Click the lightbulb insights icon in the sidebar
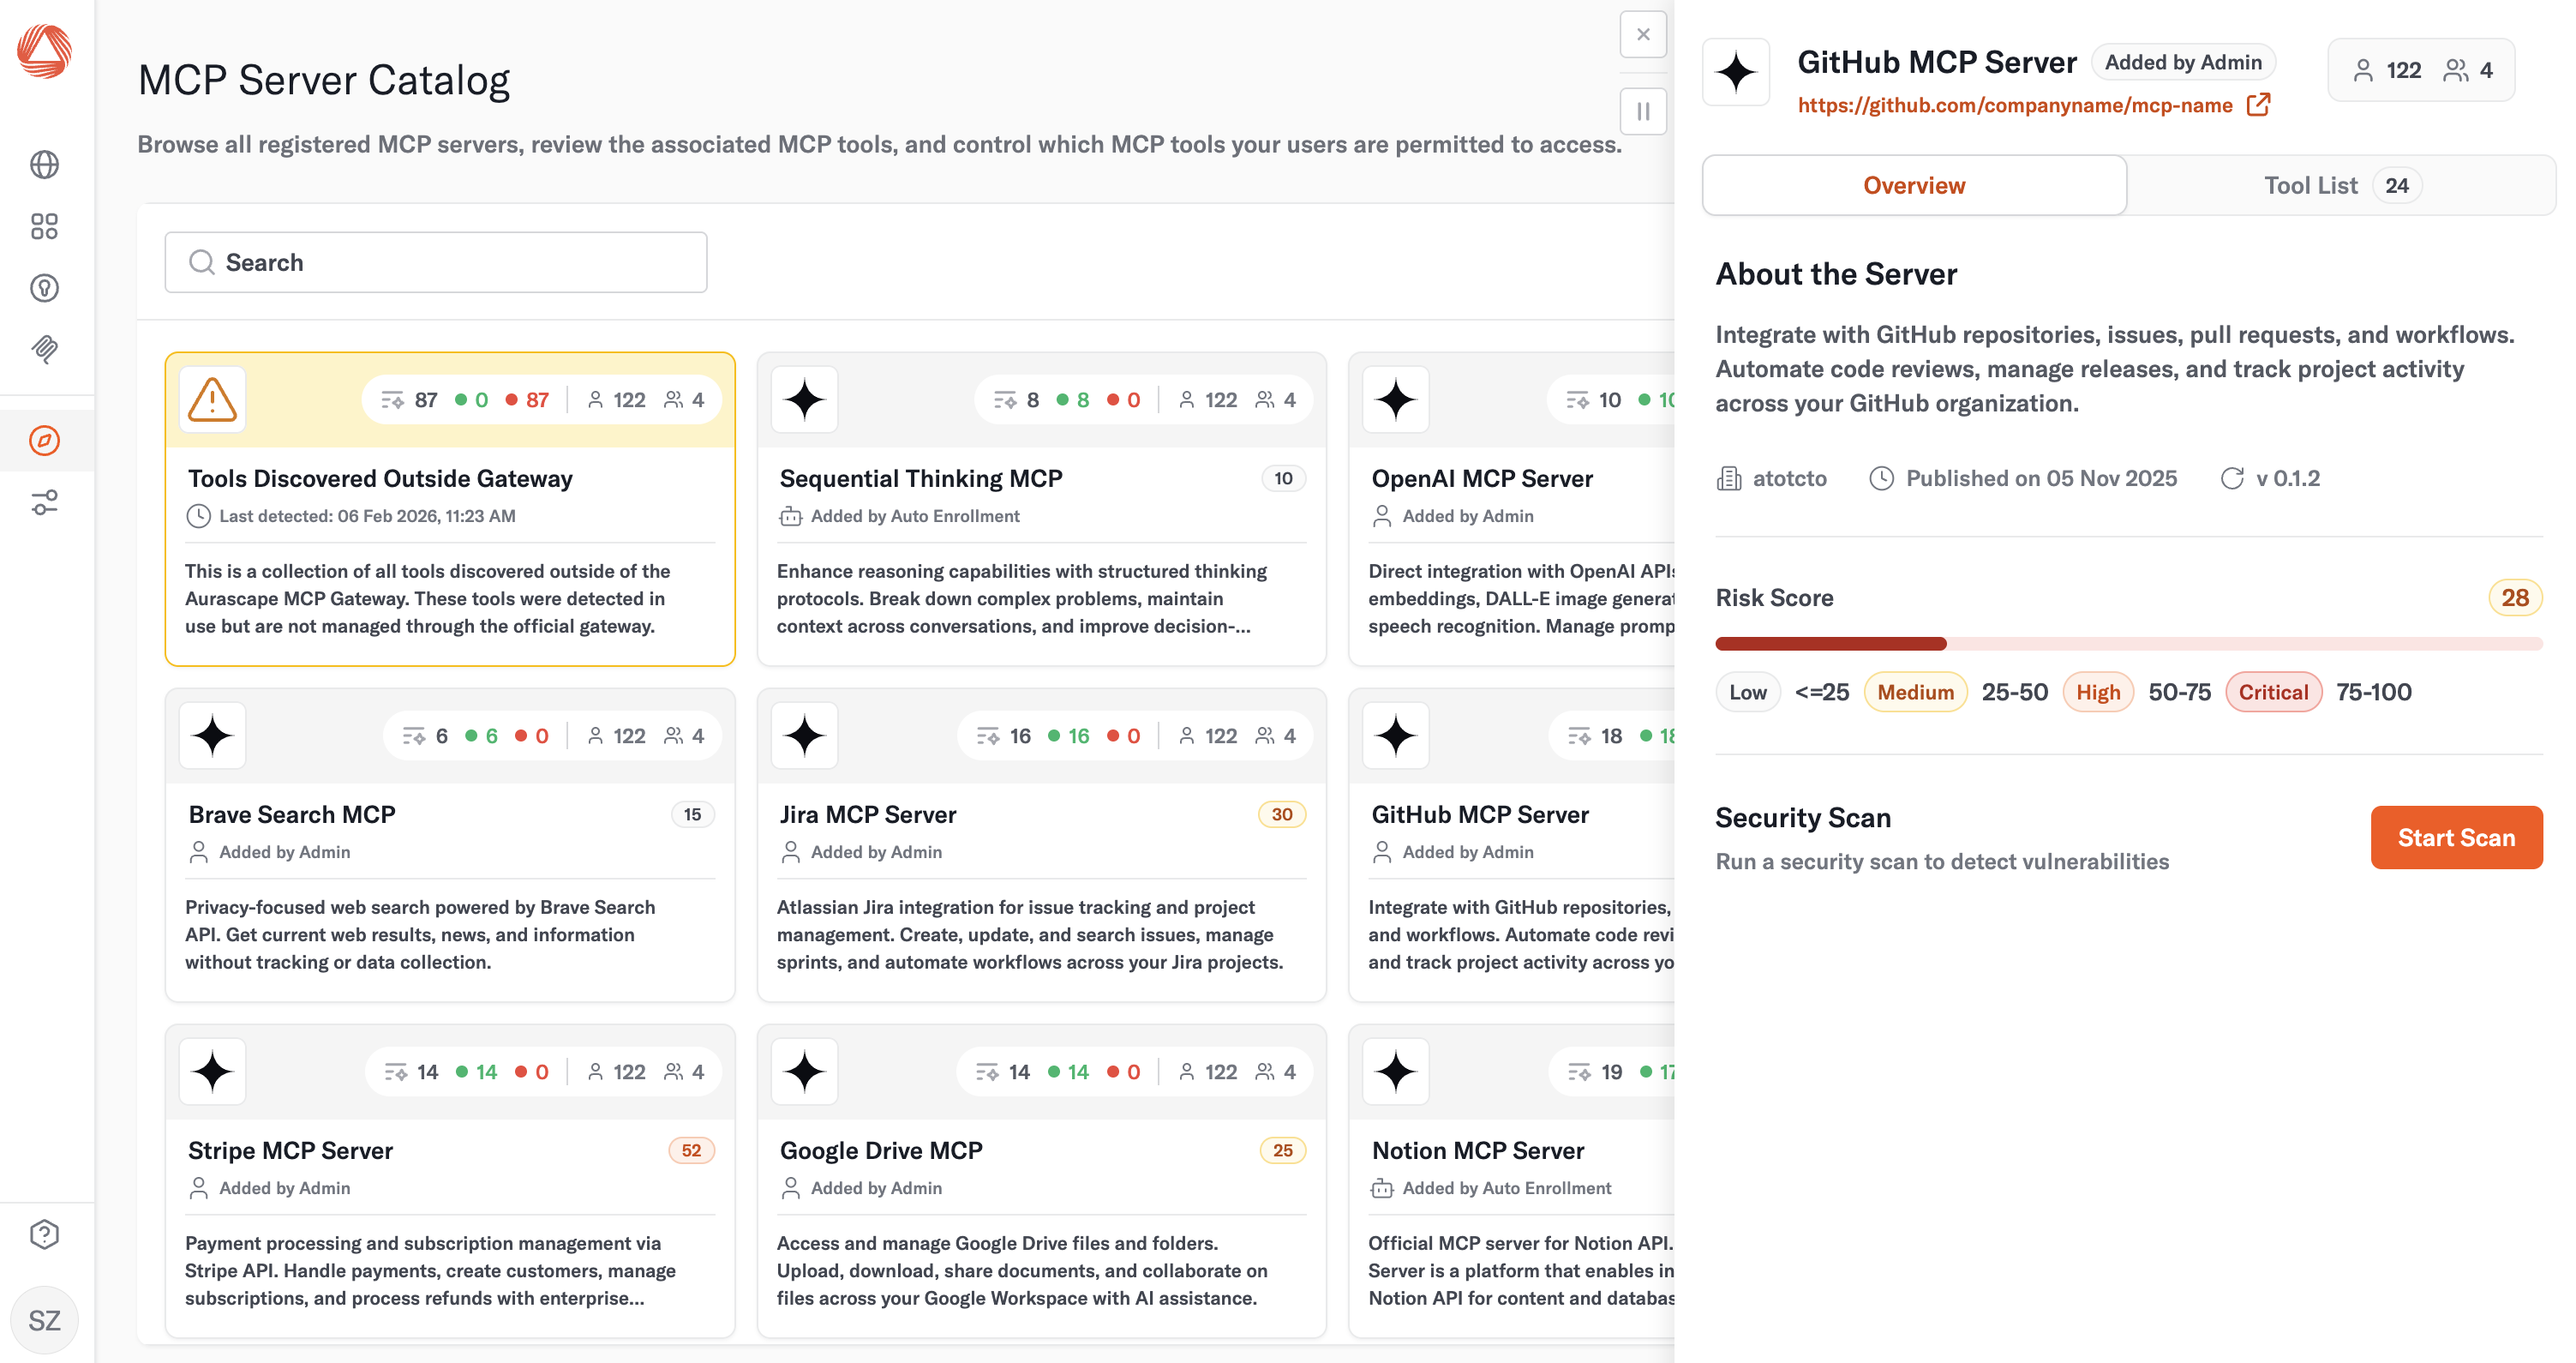The image size is (2576, 1363). [44, 288]
